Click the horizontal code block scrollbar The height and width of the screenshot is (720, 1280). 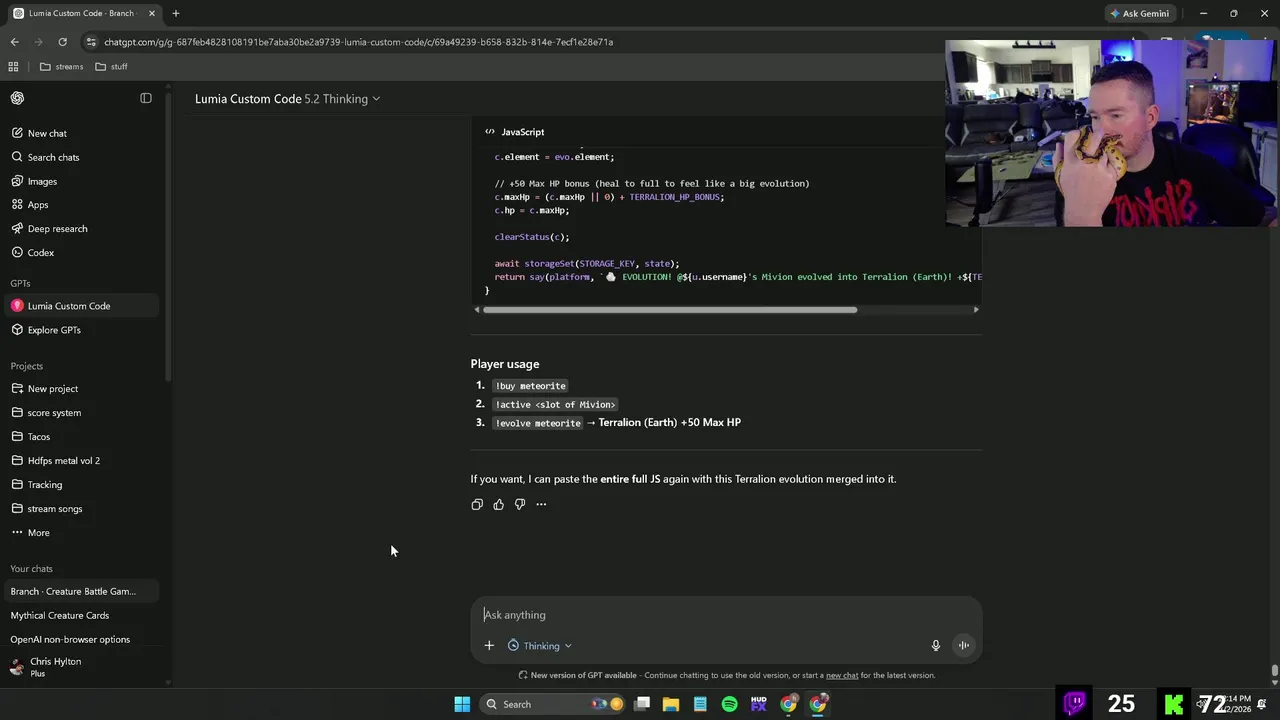click(x=670, y=310)
